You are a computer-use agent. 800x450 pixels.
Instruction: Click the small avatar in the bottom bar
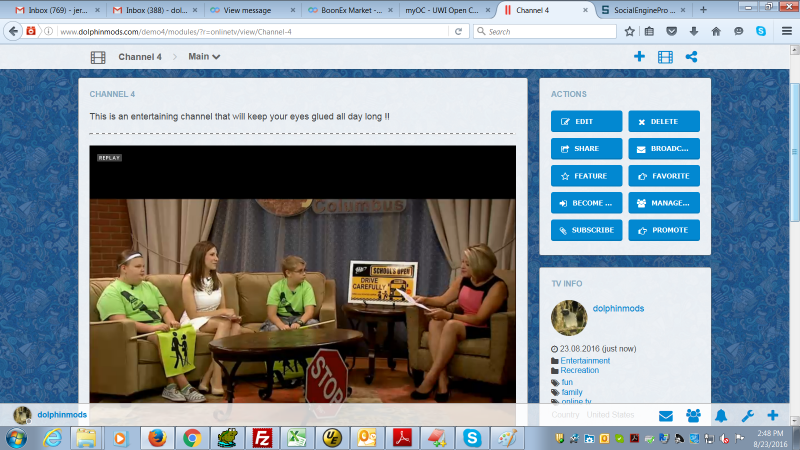click(22, 415)
